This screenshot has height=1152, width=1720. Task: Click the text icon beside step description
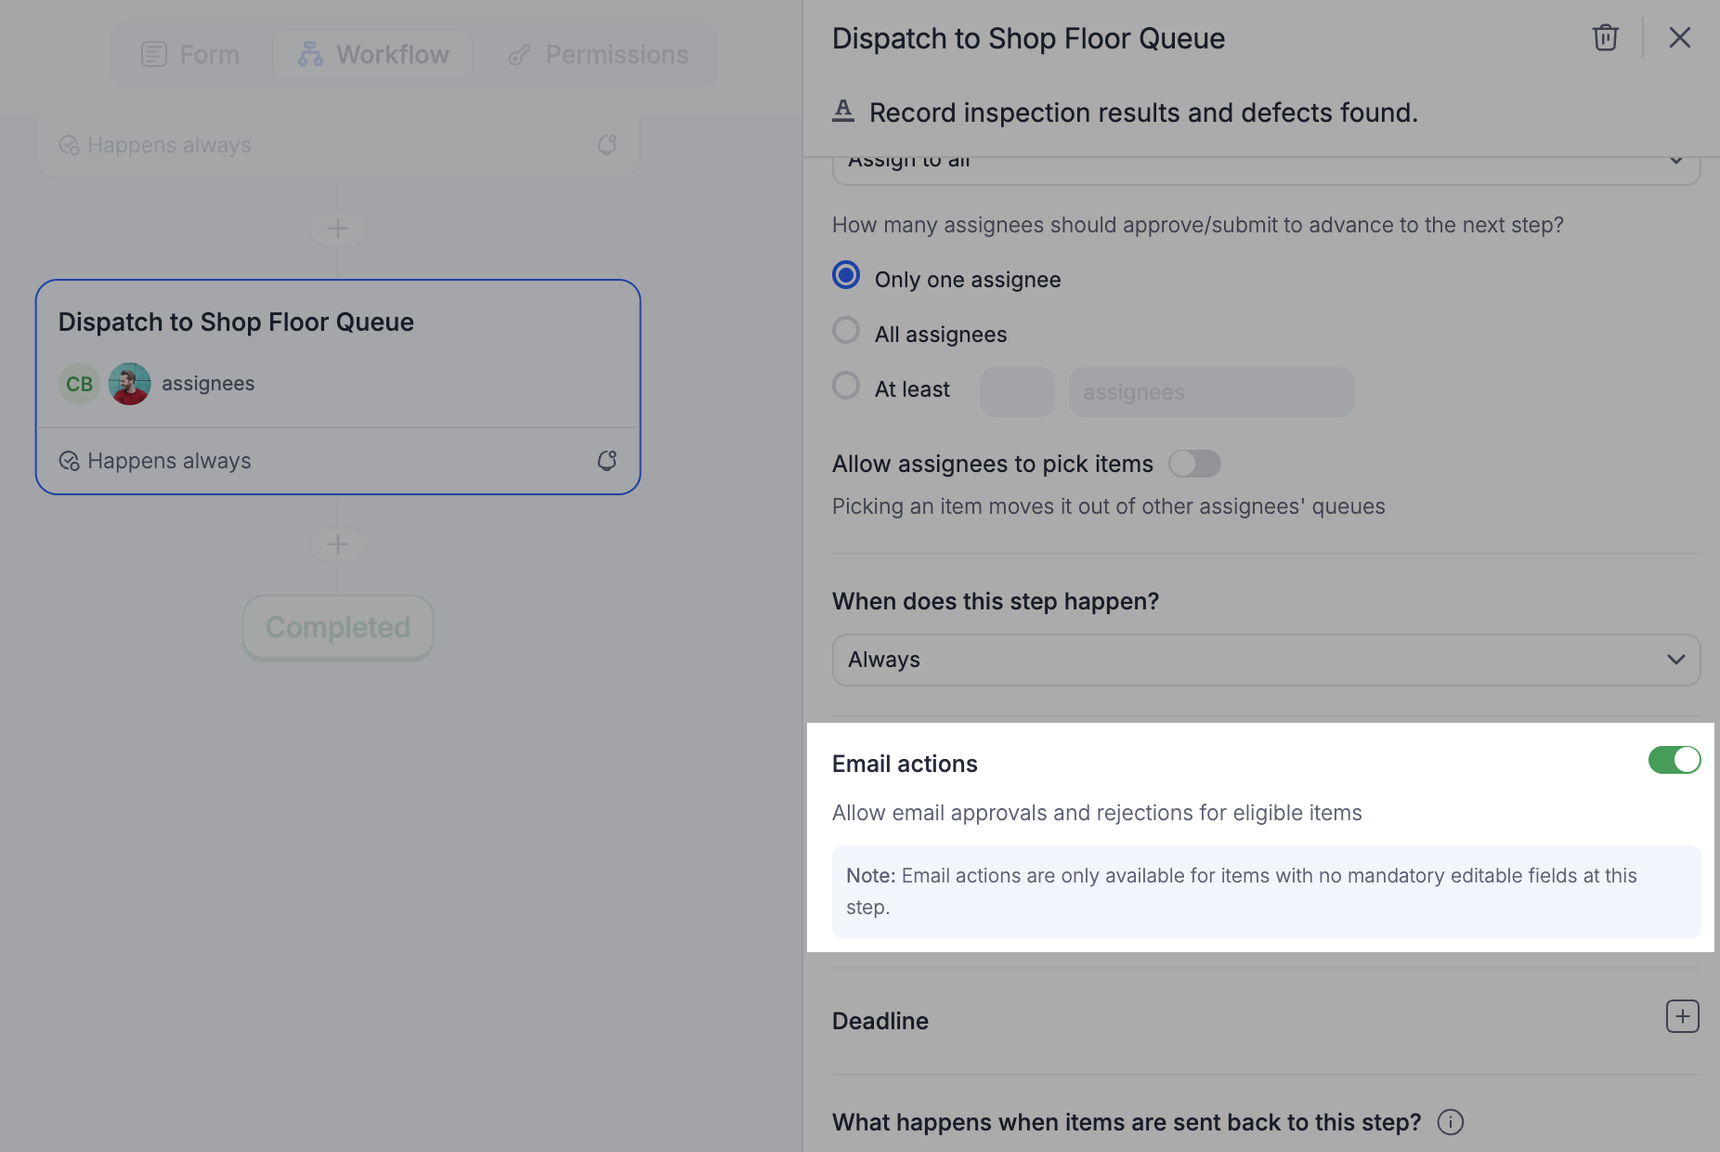[x=843, y=111]
